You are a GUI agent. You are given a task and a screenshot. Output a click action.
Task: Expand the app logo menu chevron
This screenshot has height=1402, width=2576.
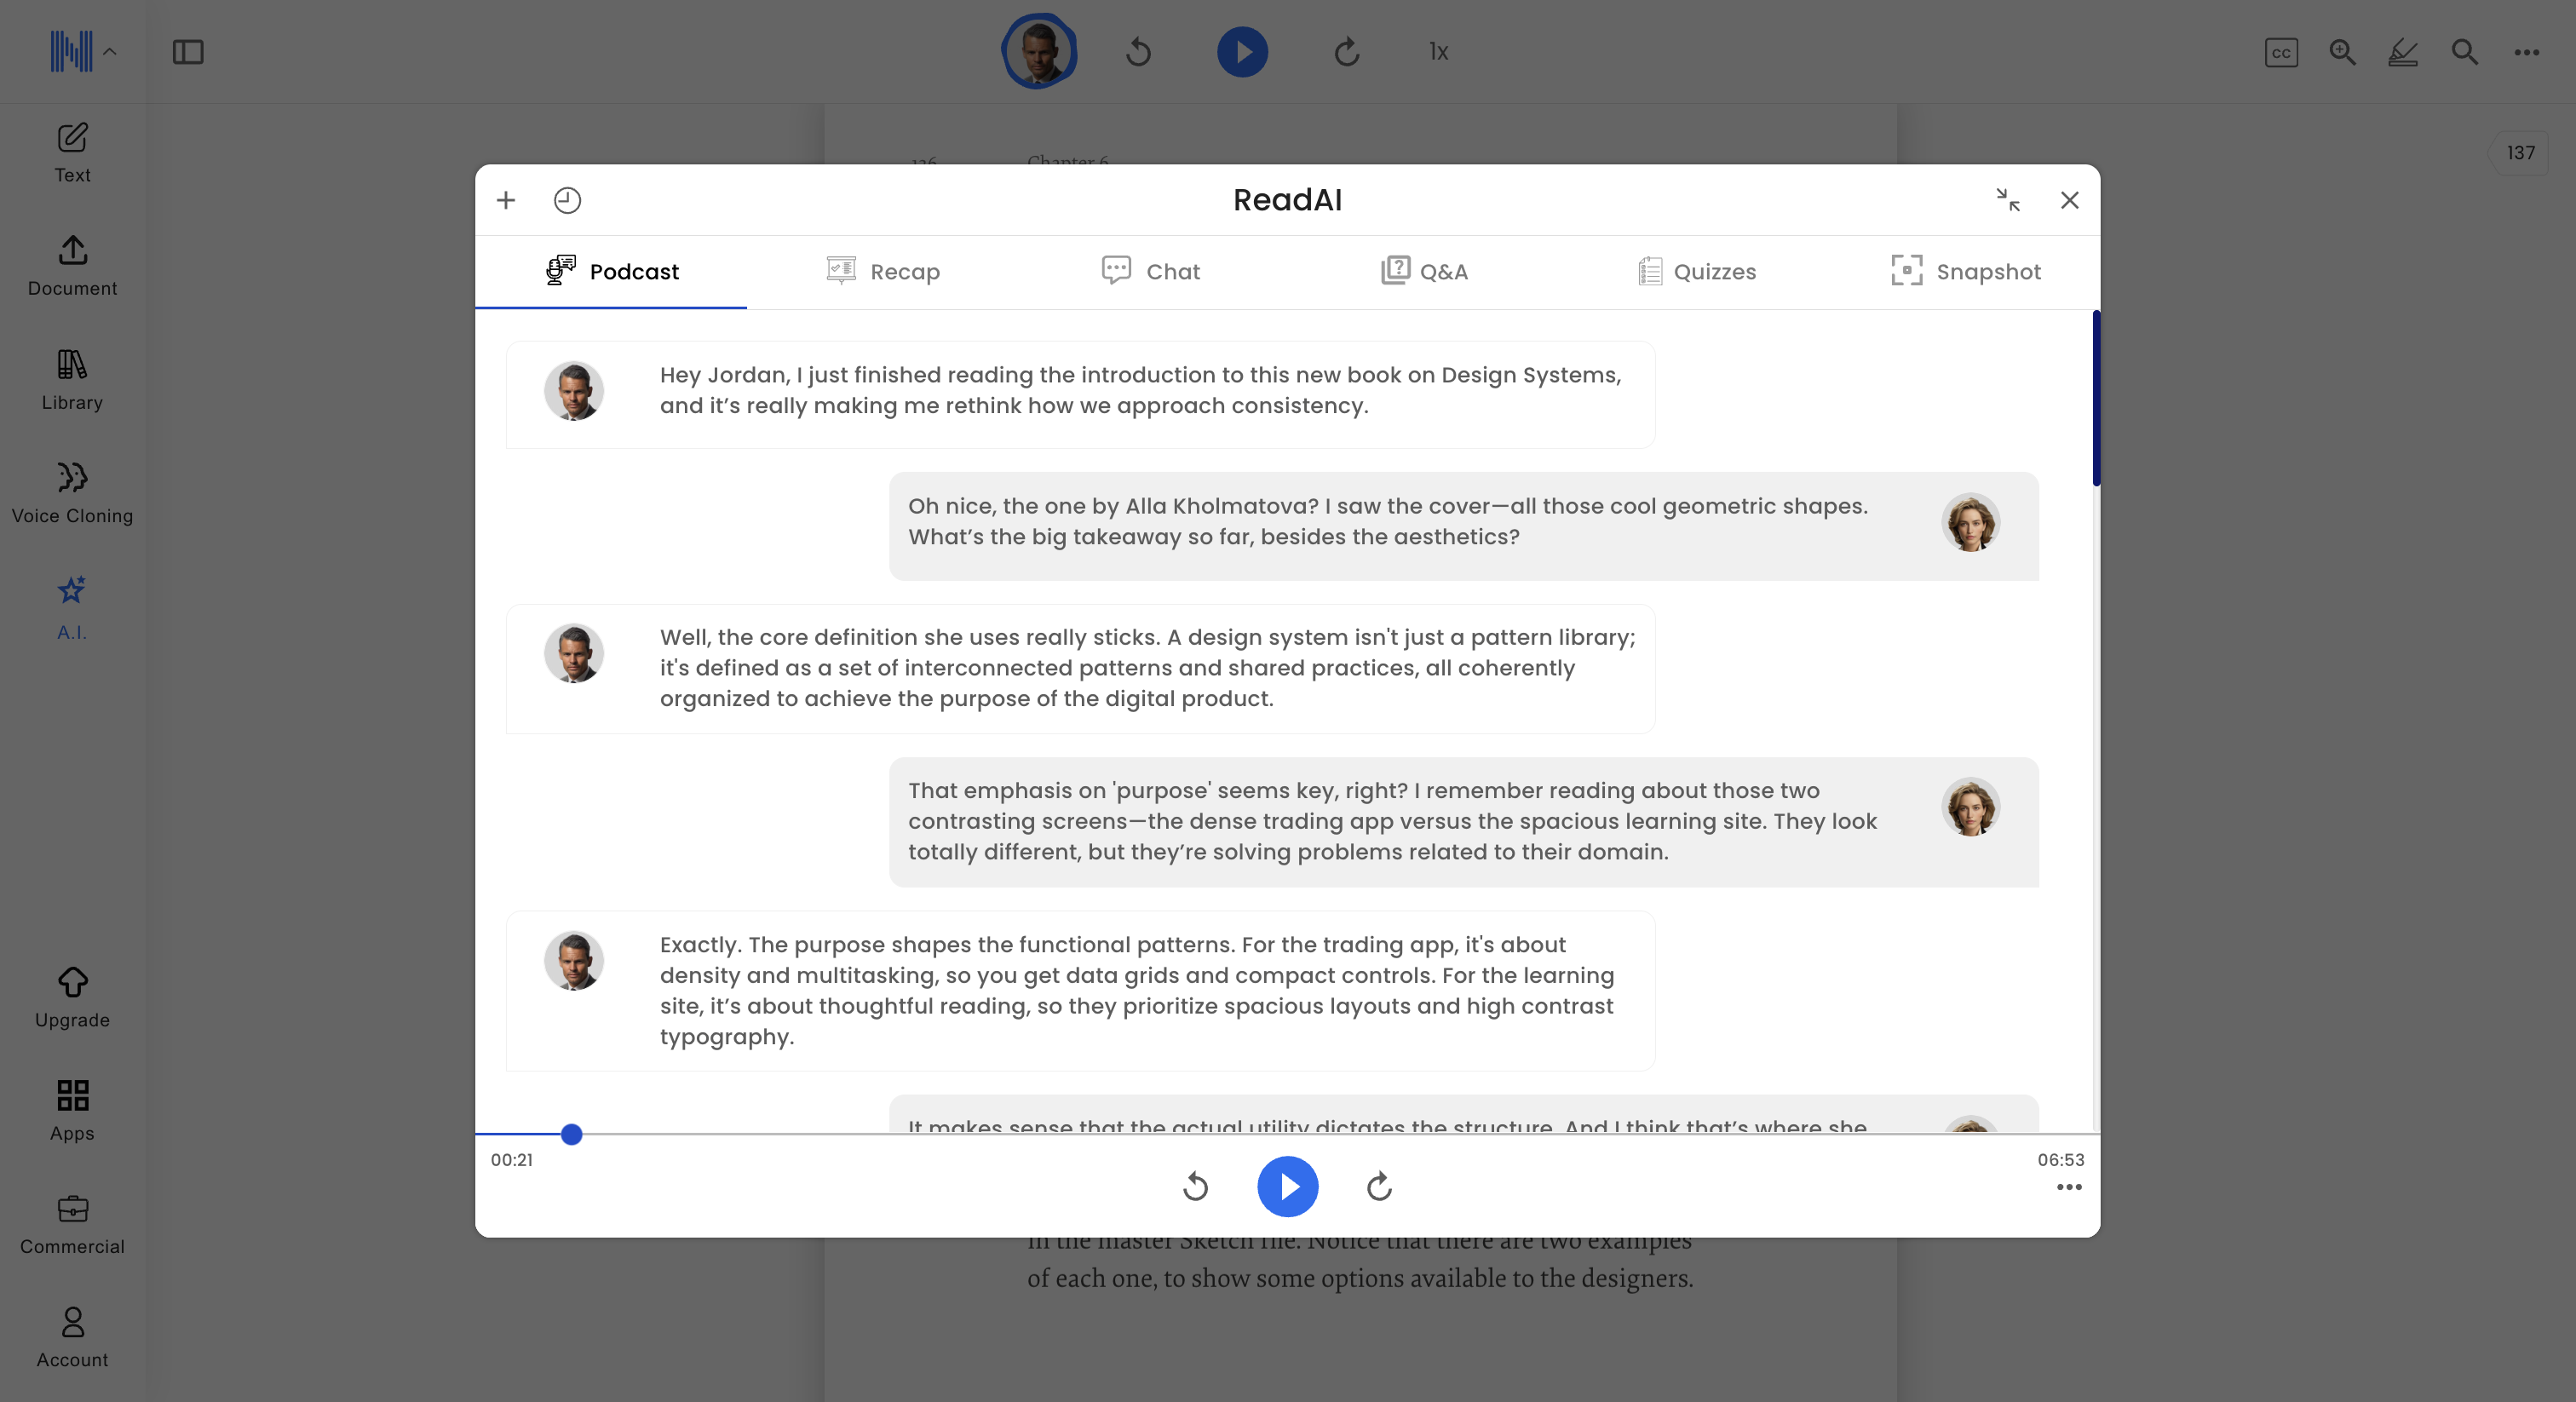tap(110, 52)
